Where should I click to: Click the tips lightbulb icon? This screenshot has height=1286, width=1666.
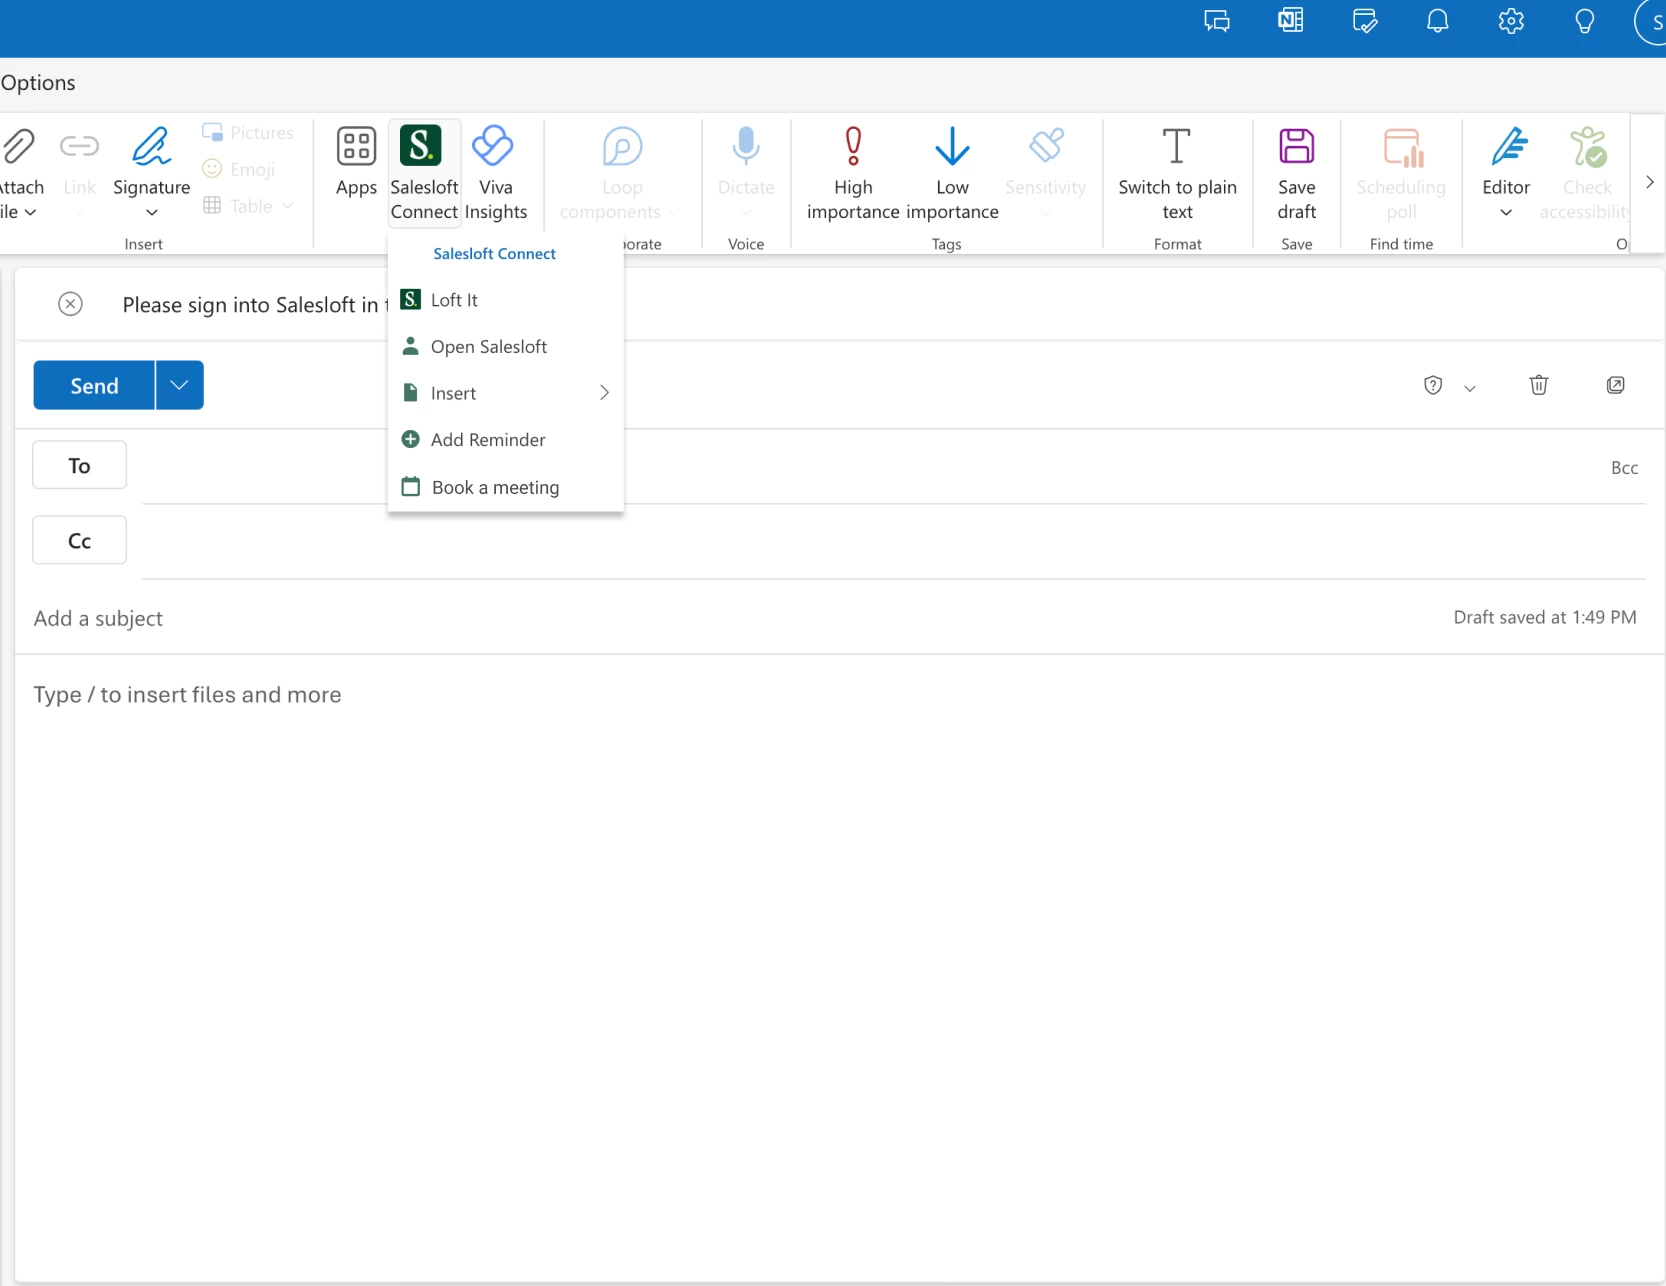click(1585, 21)
